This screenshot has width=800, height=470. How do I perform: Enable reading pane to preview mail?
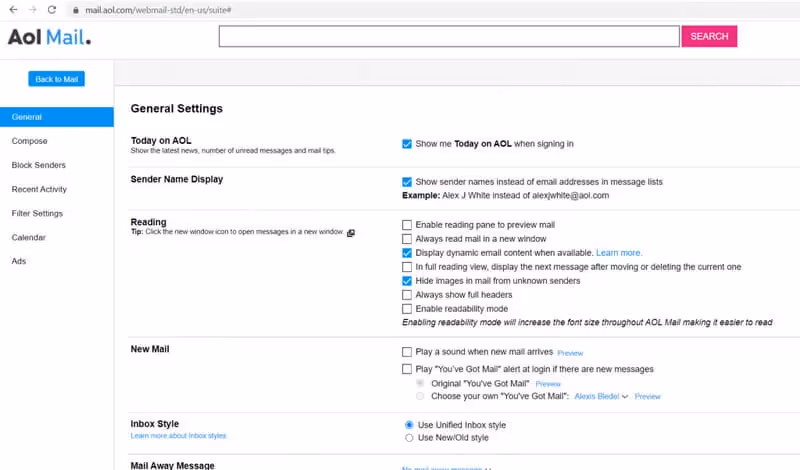click(407, 225)
